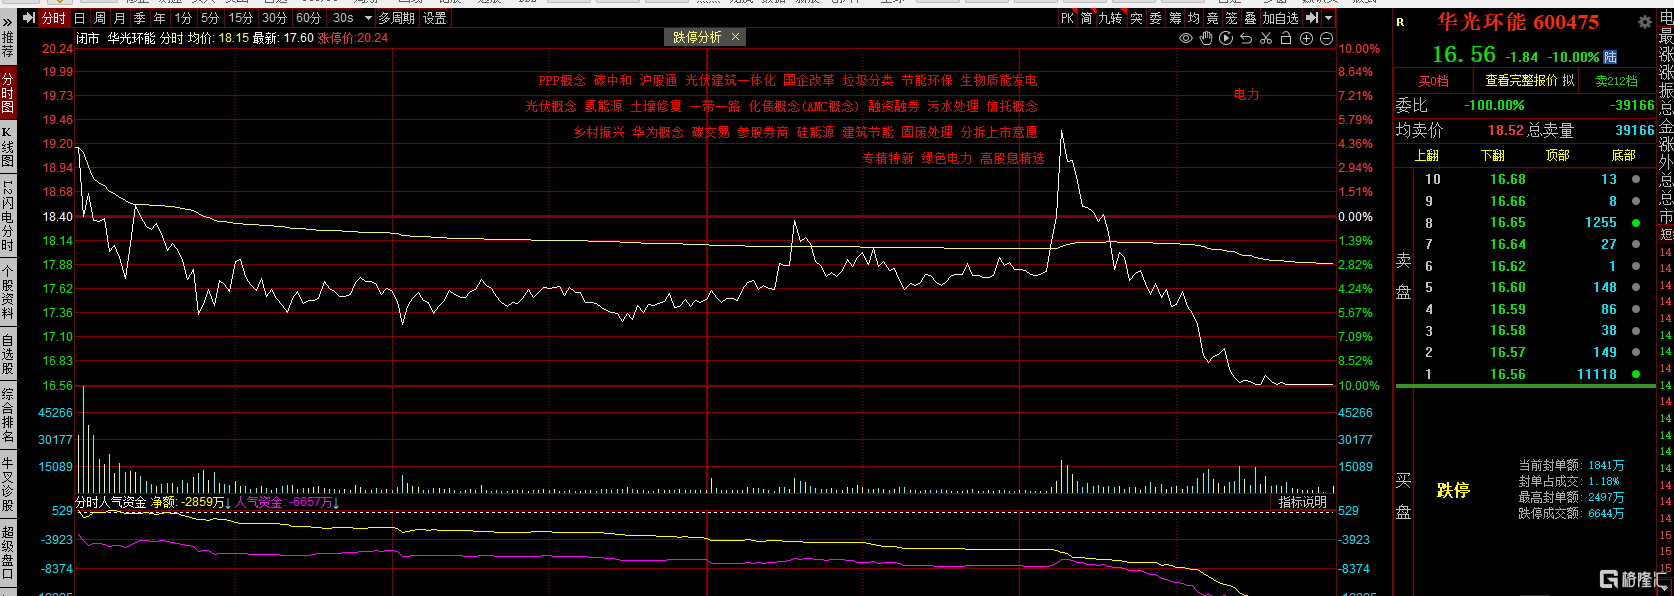The height and width of the screenshot is (596, 1674).
Task: Jump to 顶部 of order book
Action: pyautogui.click(x=1557, y=155)
